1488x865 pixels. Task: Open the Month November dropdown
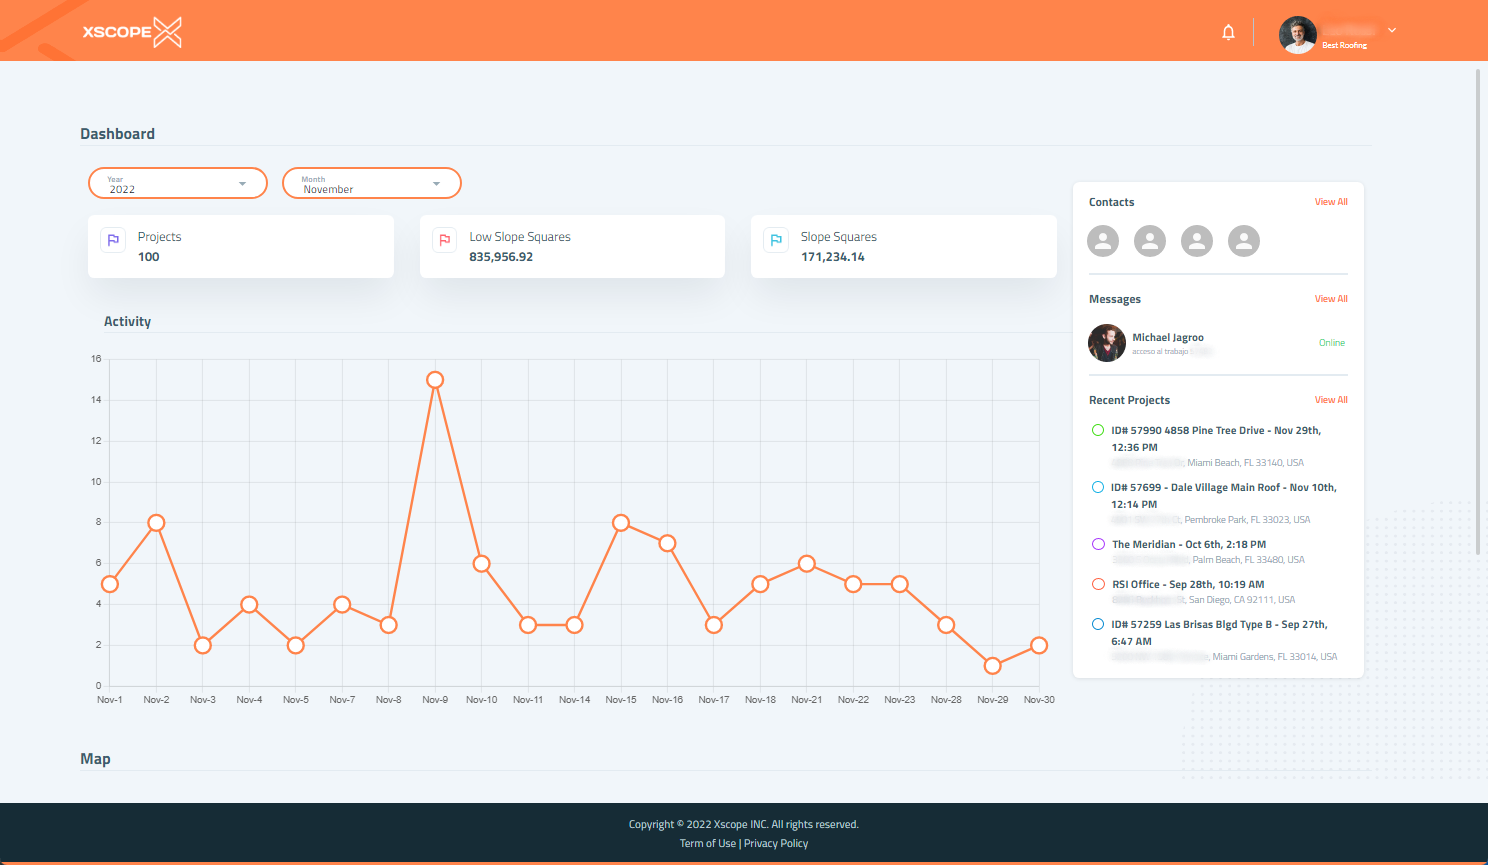coord(372,184)
